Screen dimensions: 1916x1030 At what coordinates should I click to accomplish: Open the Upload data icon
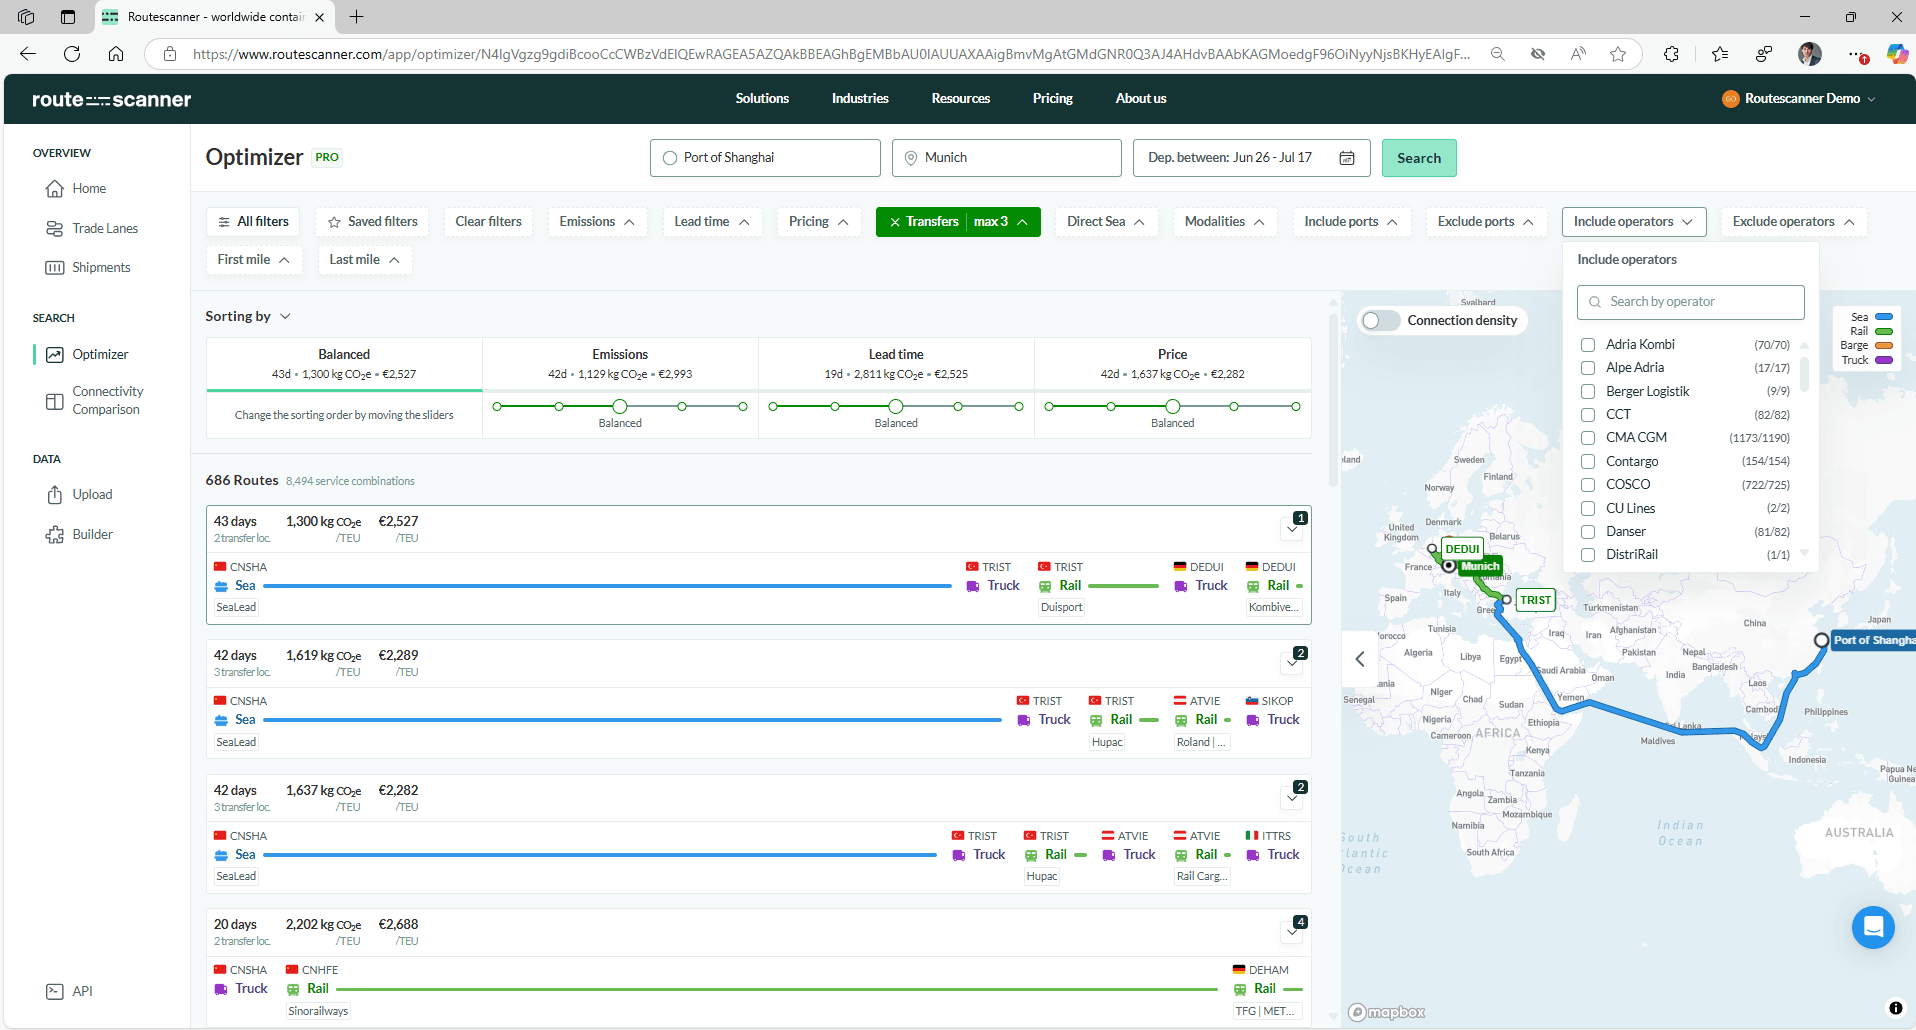[x=55, y=495]
